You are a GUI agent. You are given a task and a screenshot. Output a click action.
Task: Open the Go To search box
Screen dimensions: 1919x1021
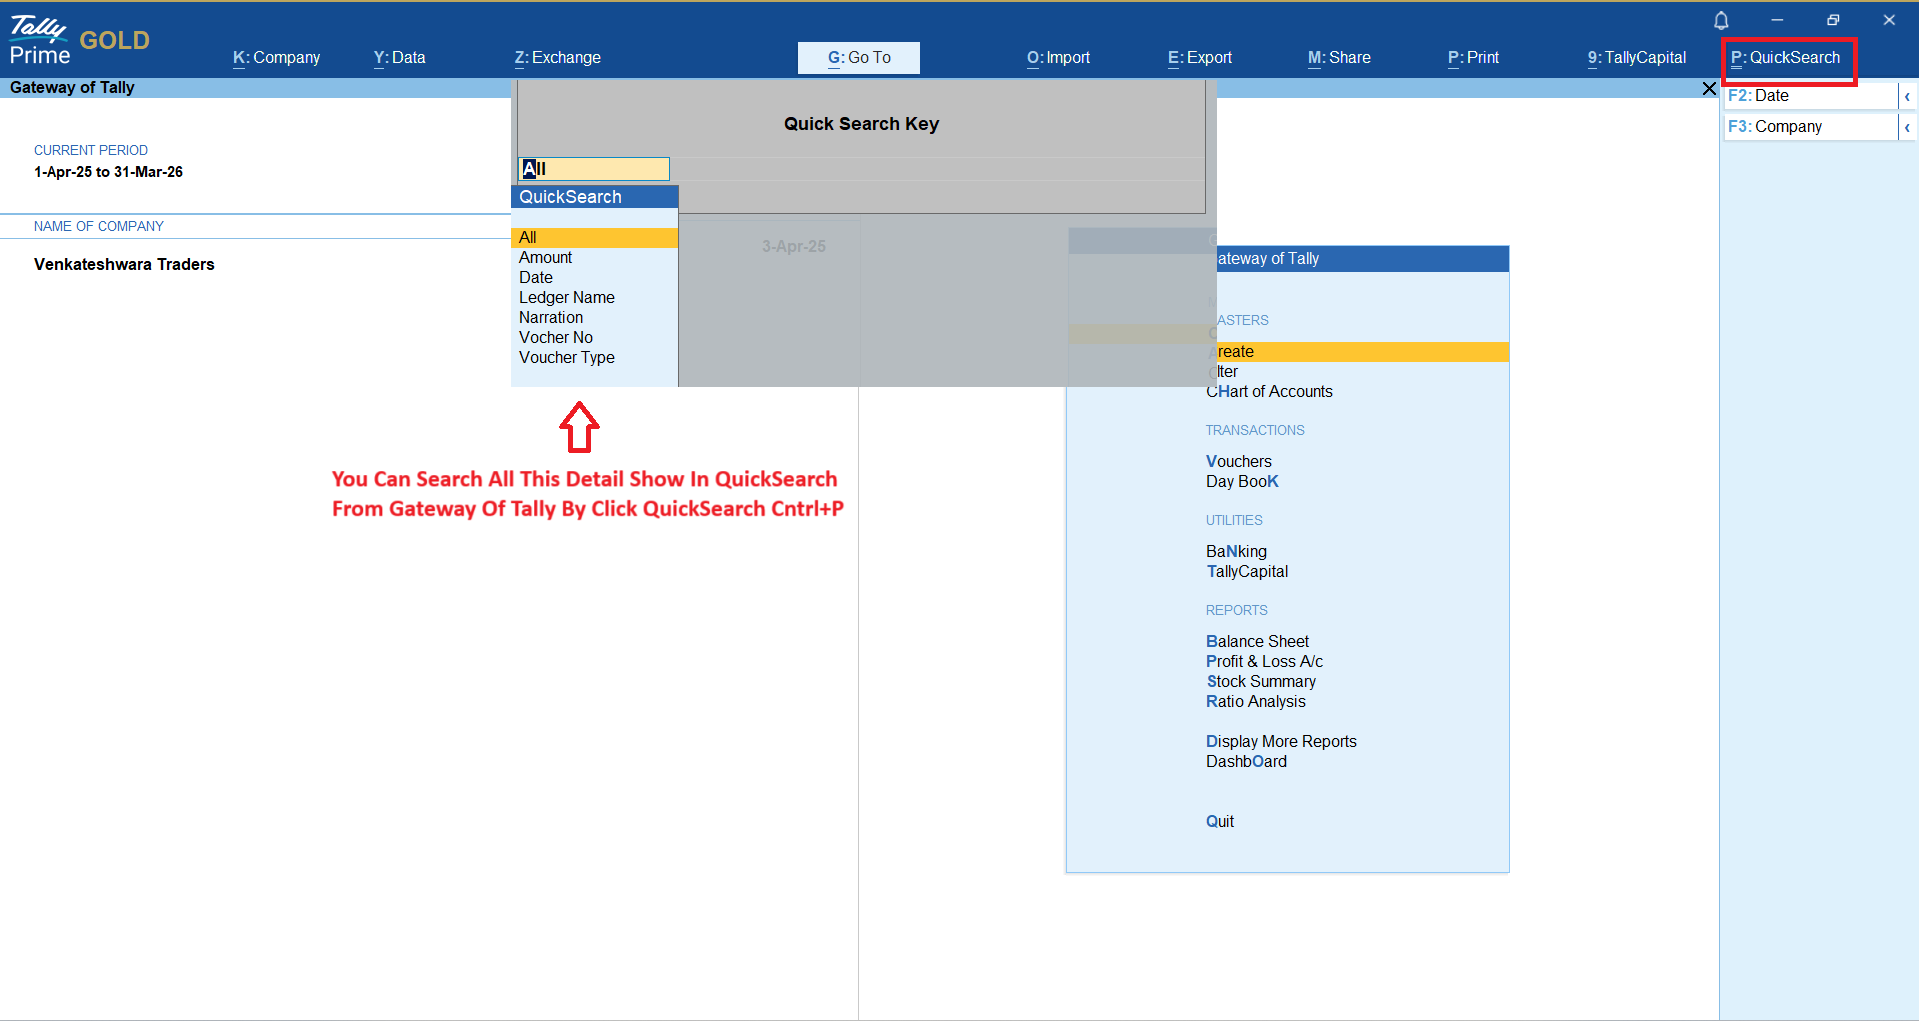coord(858,58)
